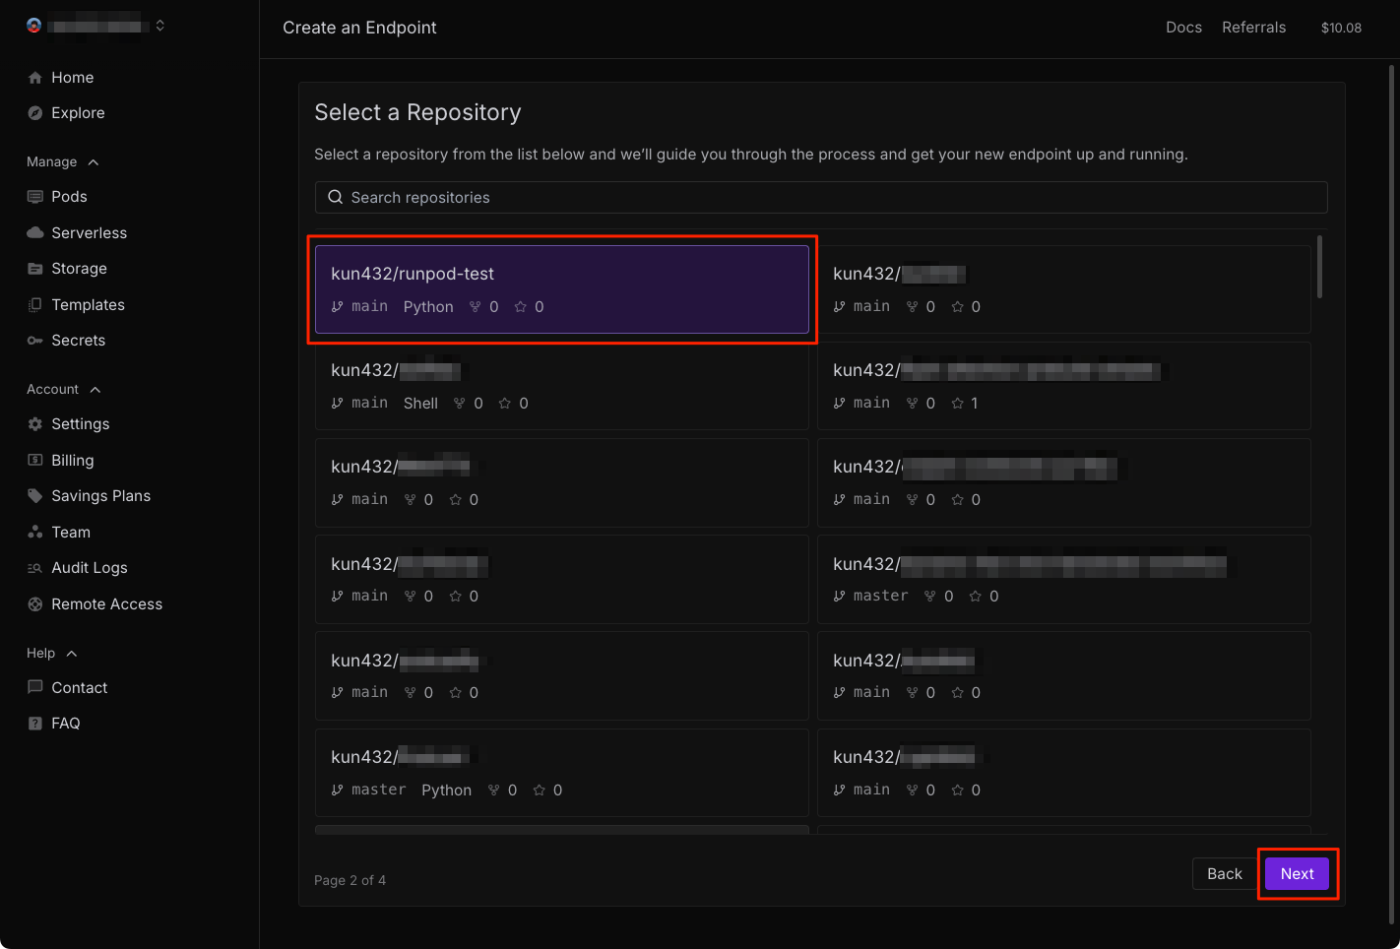Screen dimensions: 1400x949
Task: Click the search magnifier icon
Action: 335,197
